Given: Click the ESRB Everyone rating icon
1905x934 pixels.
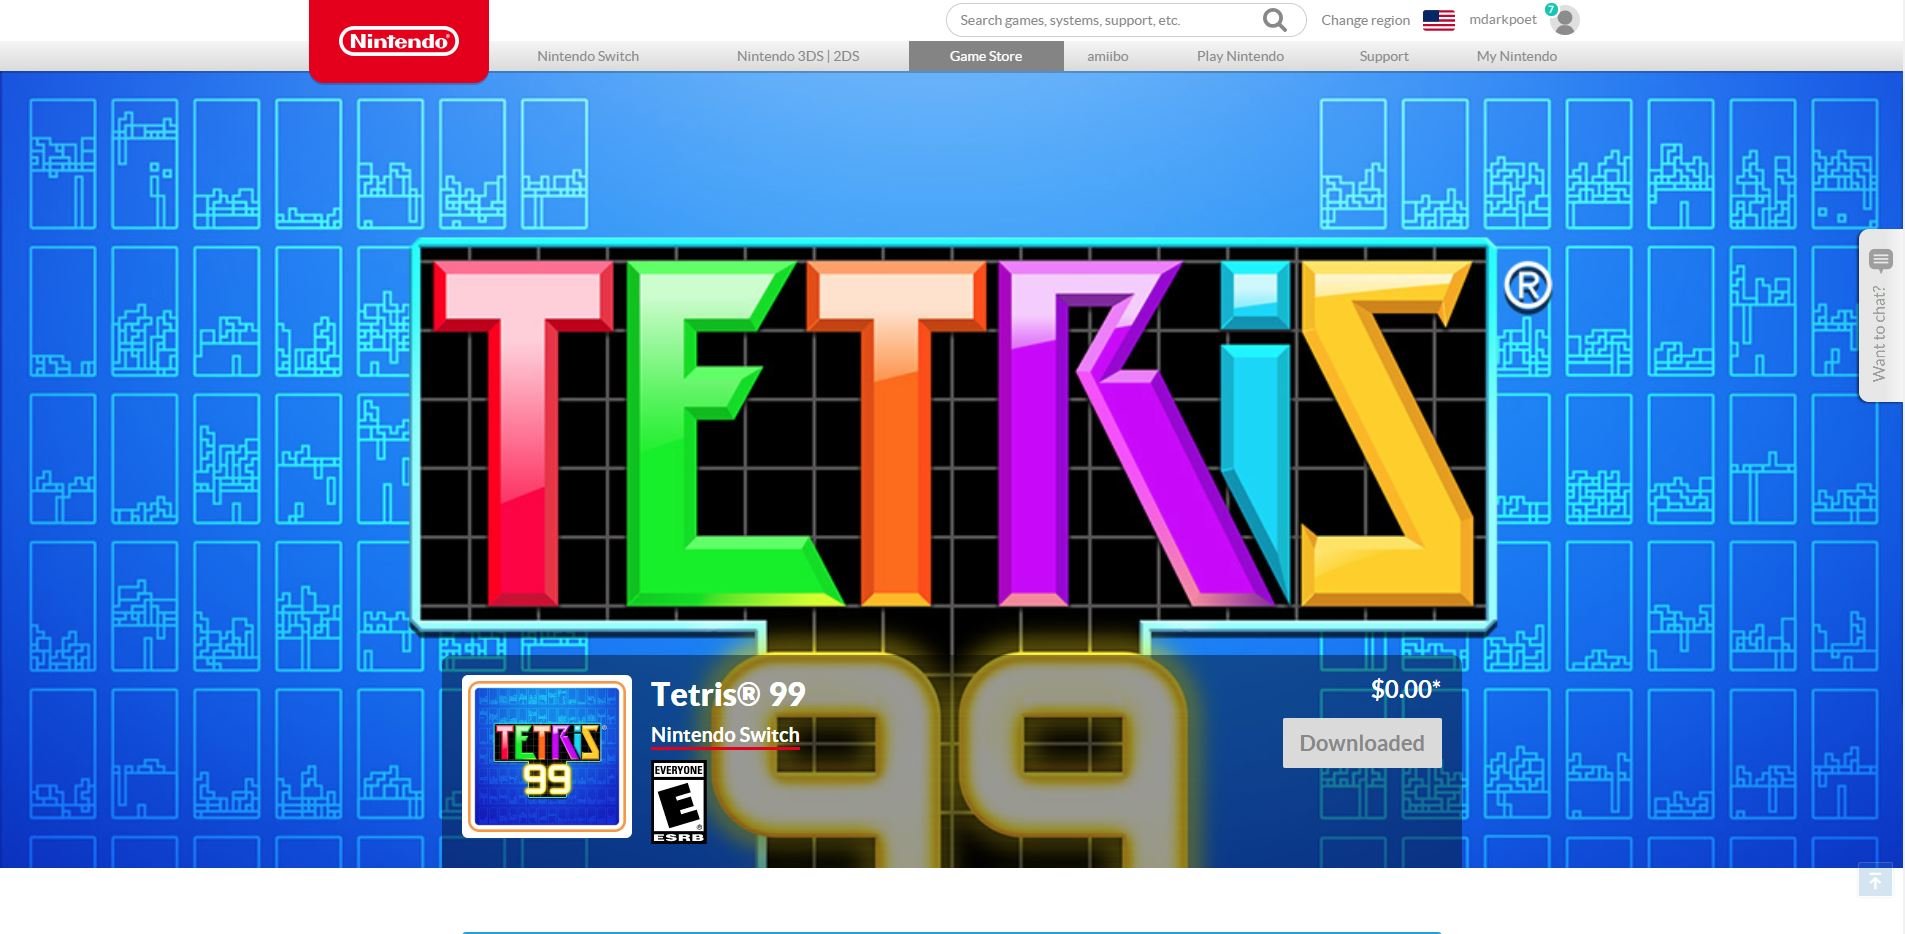Looking at the screenshot, I should (679, 802).
